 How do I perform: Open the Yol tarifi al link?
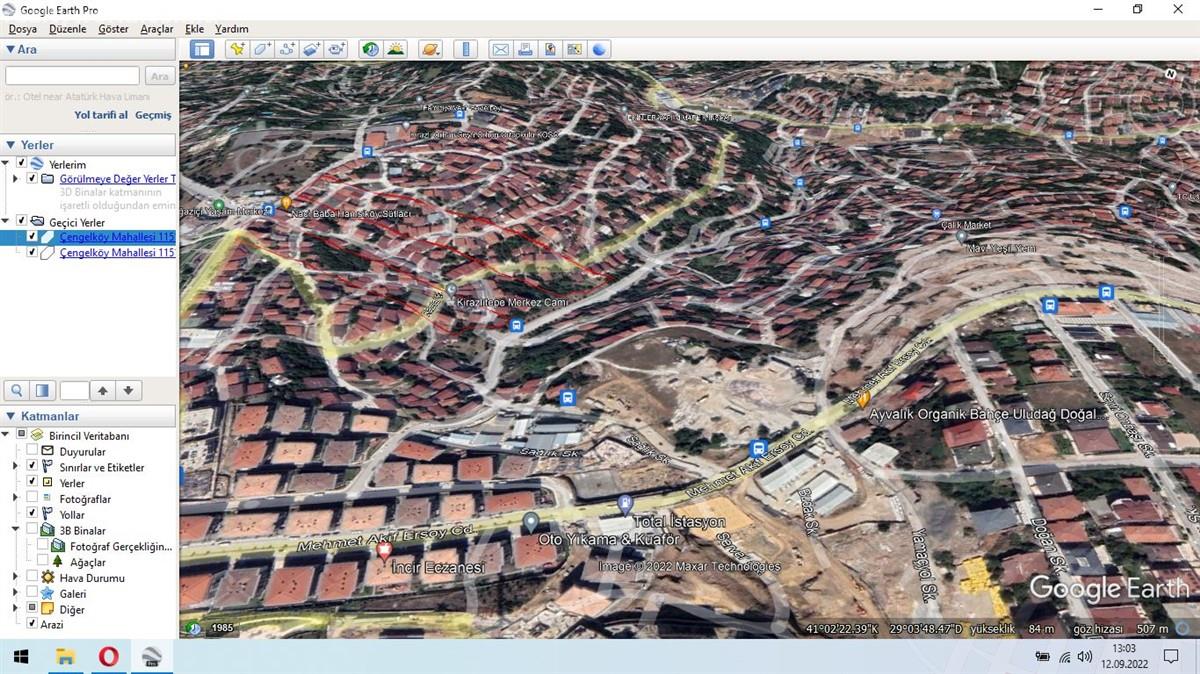(101, 115)
